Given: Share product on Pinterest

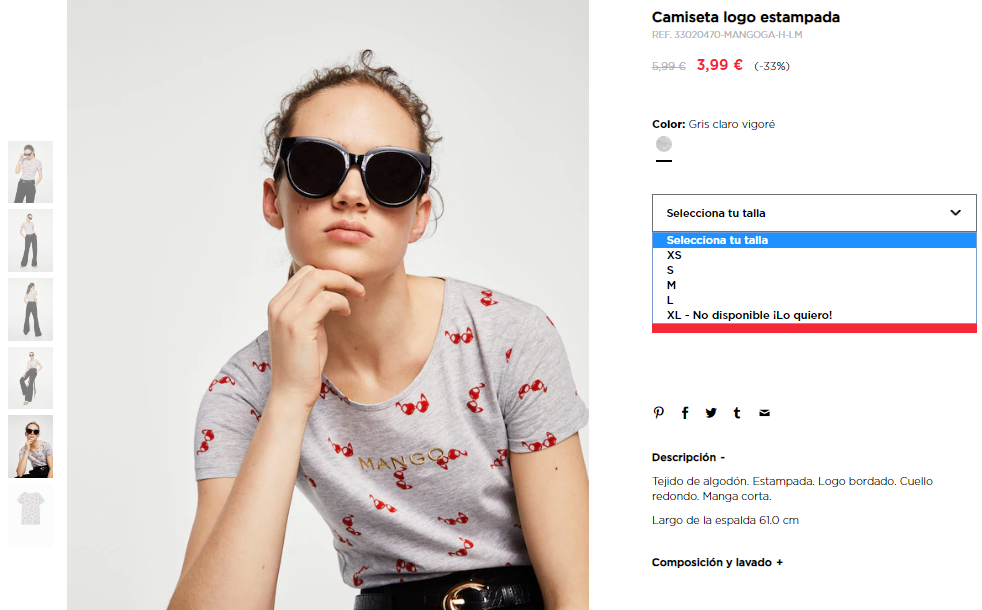Looking at the screenshot, I should (658, 413).
